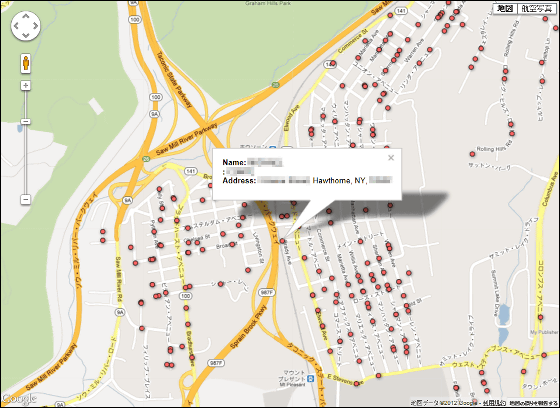This screenshot has height=408, width=560.
Task: Click the Columbus Ave label
Action: coord(550,188)
